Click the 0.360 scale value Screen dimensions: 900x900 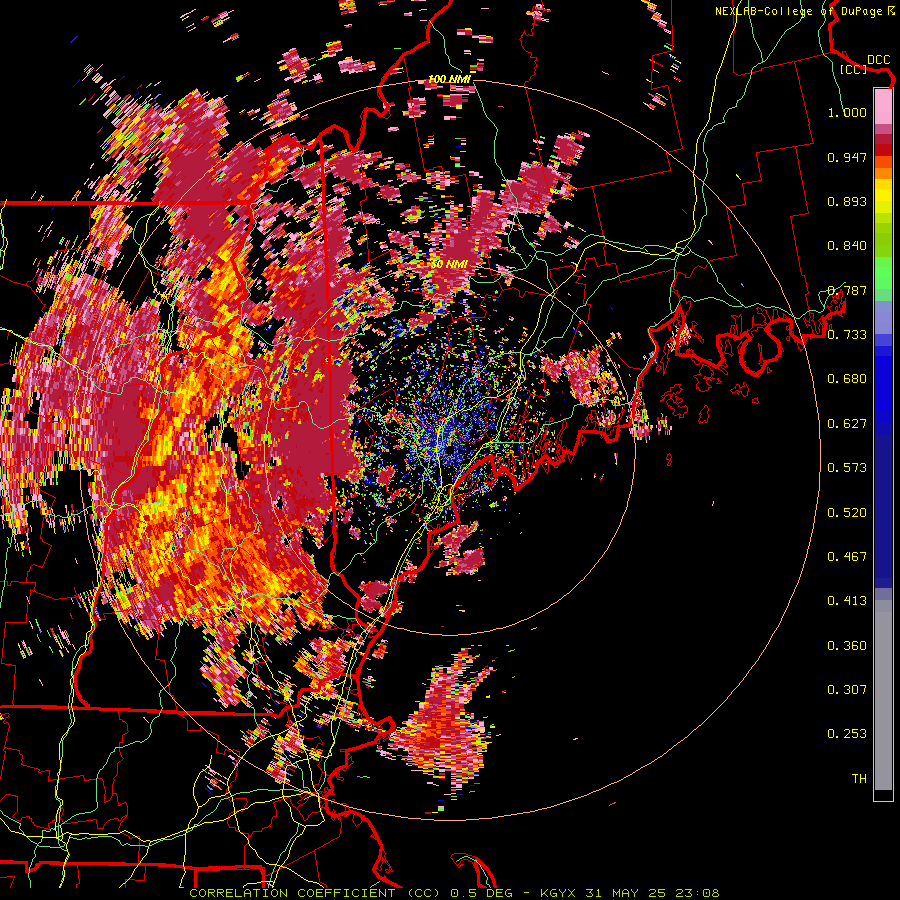pos(847,646)
